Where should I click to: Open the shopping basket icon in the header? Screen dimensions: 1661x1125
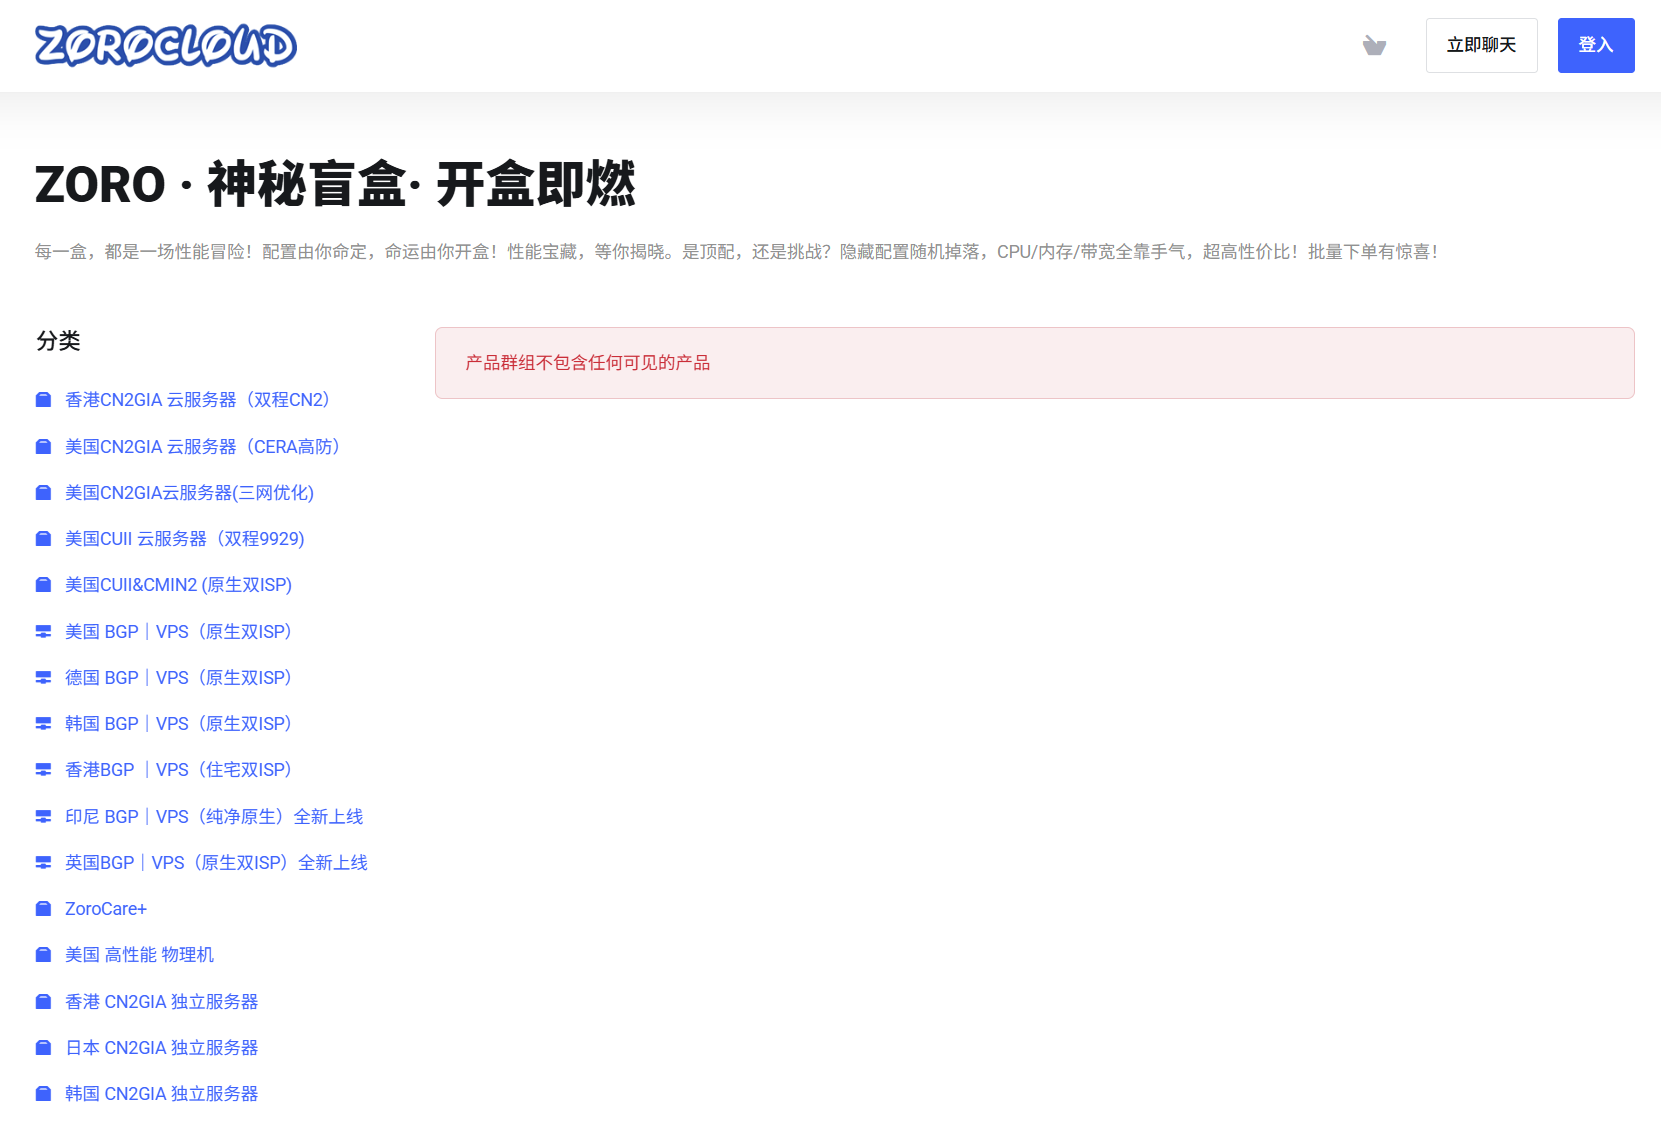pyautogui.click(x=1375, y=45)
